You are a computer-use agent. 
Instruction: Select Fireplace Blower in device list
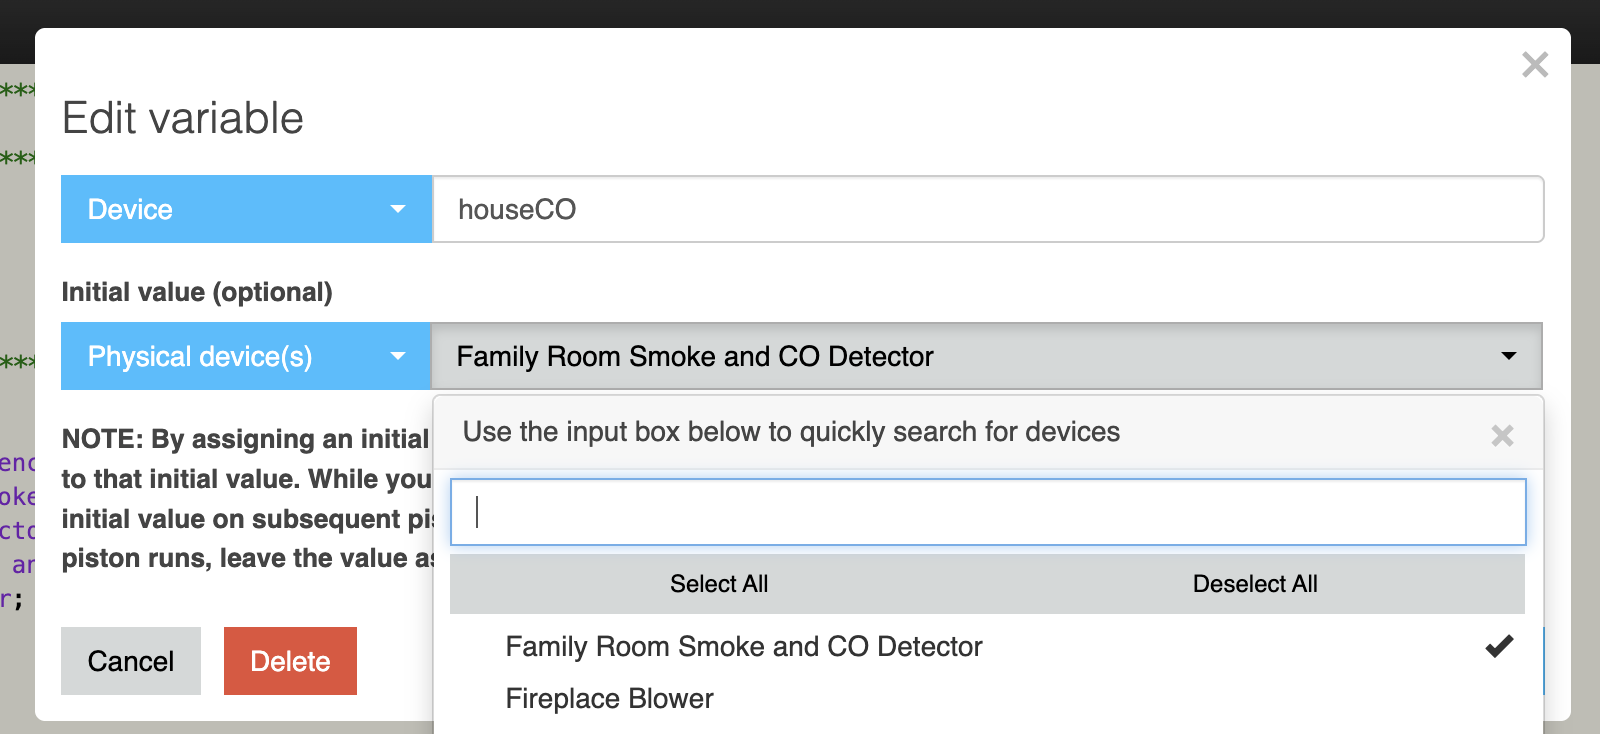[609, 699]
